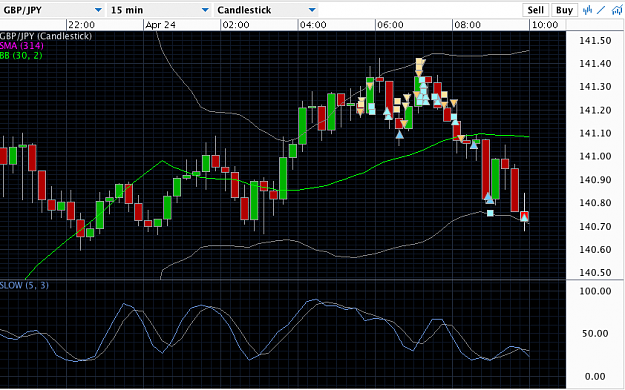Click the 141.10 price axis label
The width and height of the screenshot is (625, 390).
point(595,133)
